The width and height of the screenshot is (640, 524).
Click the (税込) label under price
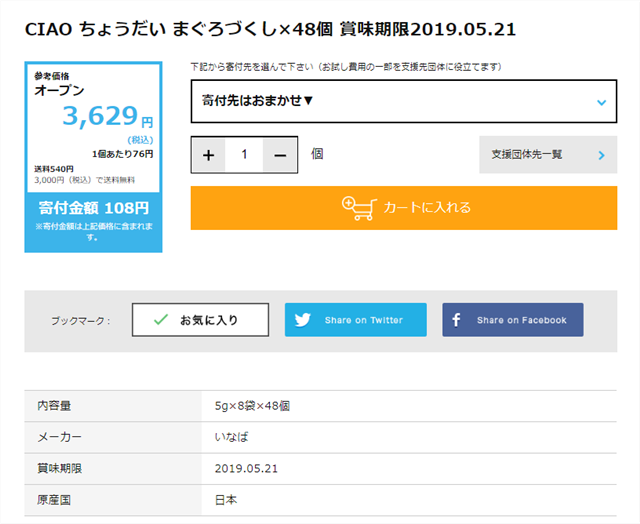[x=140, y=140]
